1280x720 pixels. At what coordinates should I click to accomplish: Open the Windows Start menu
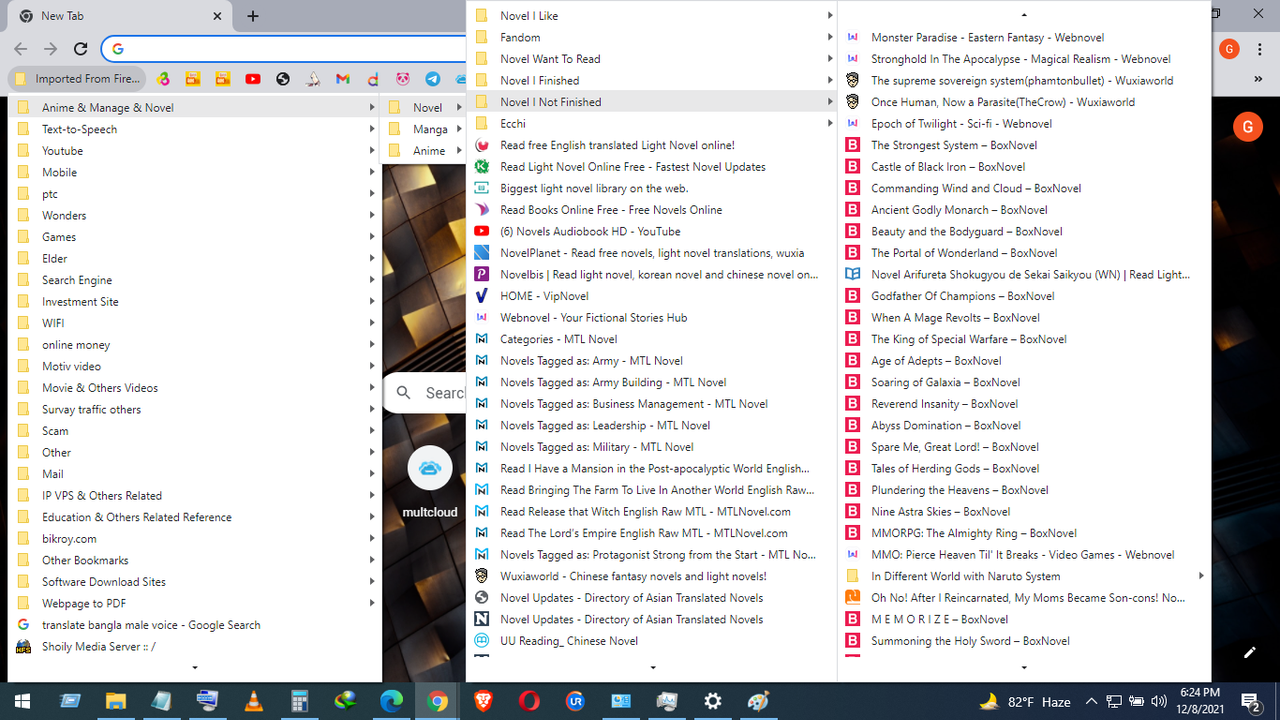pos(22,701)
